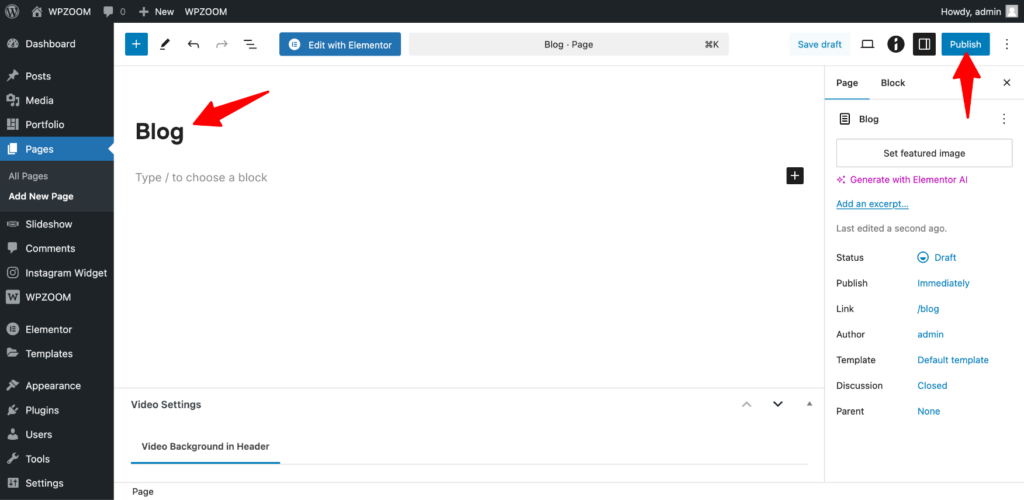Open the three-dot Options menu

(x=1006, y=44)
